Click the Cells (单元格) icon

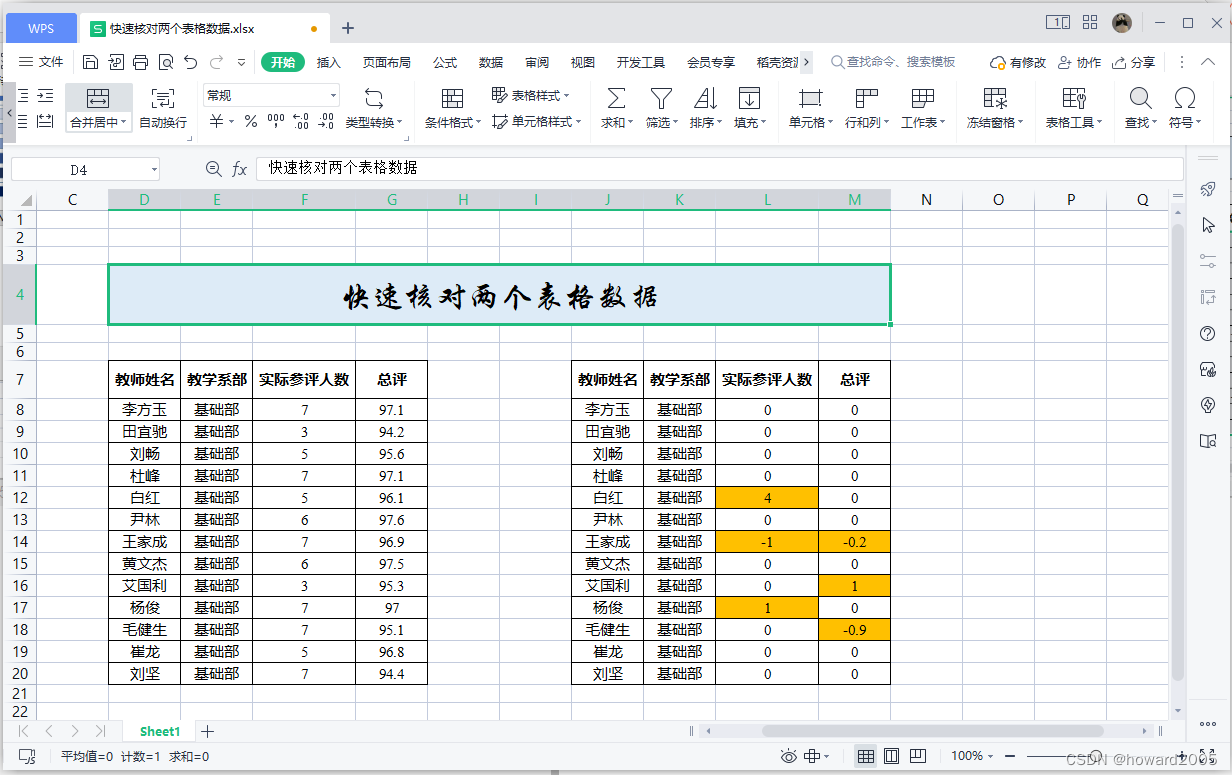click(811, 98)
